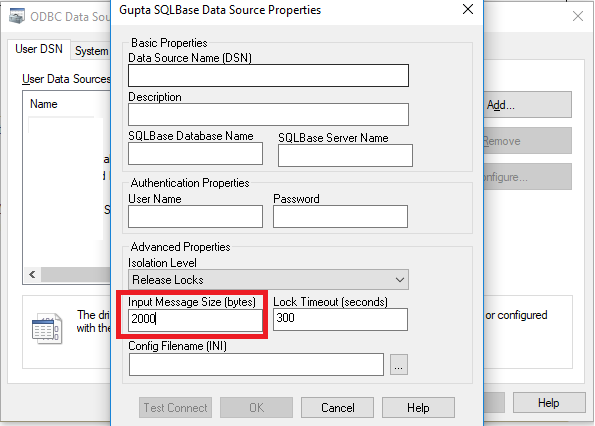The width and height of the screenshot is (595, 426).
Task: Focus the SQLBase Database Name field
Action: (x=195, y=153)
